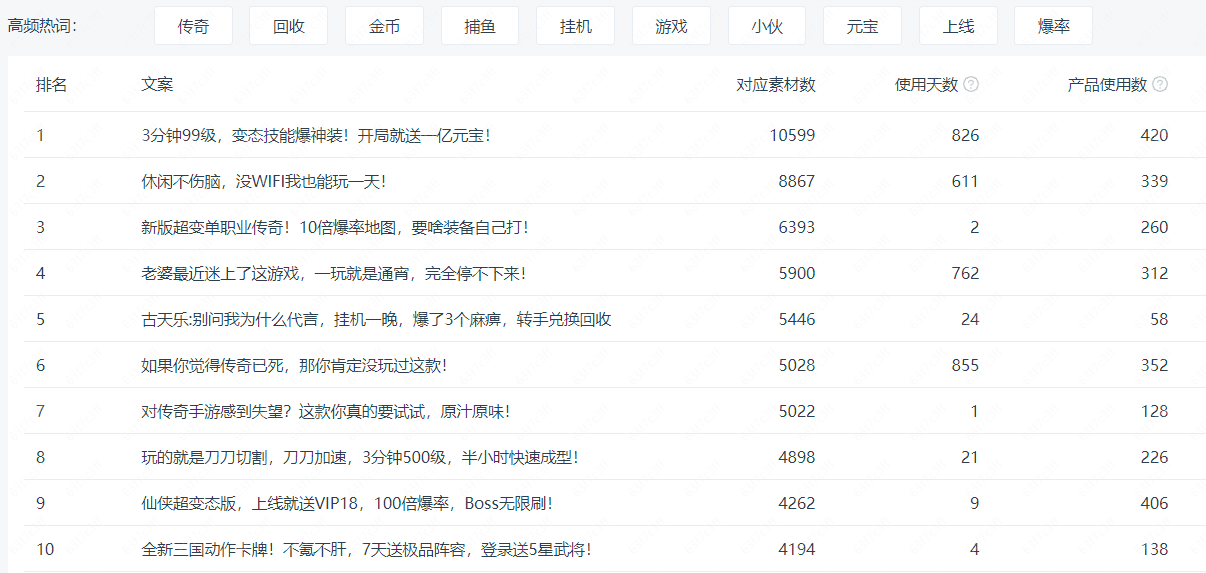Screen dimensions: 1206x573
Task: Select the 回收 hot keyword tag
Action: click(289, 26)
